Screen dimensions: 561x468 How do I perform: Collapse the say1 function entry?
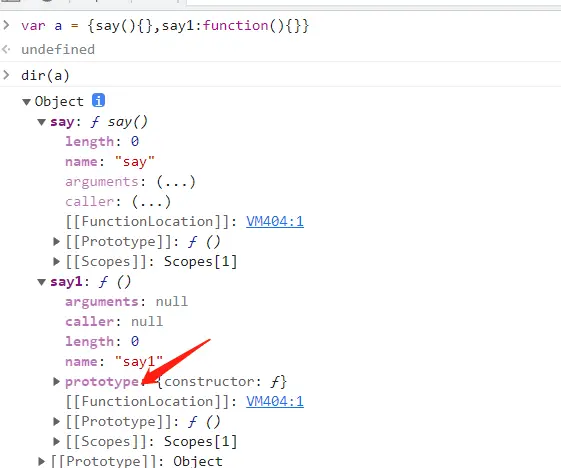coord(42,282)
